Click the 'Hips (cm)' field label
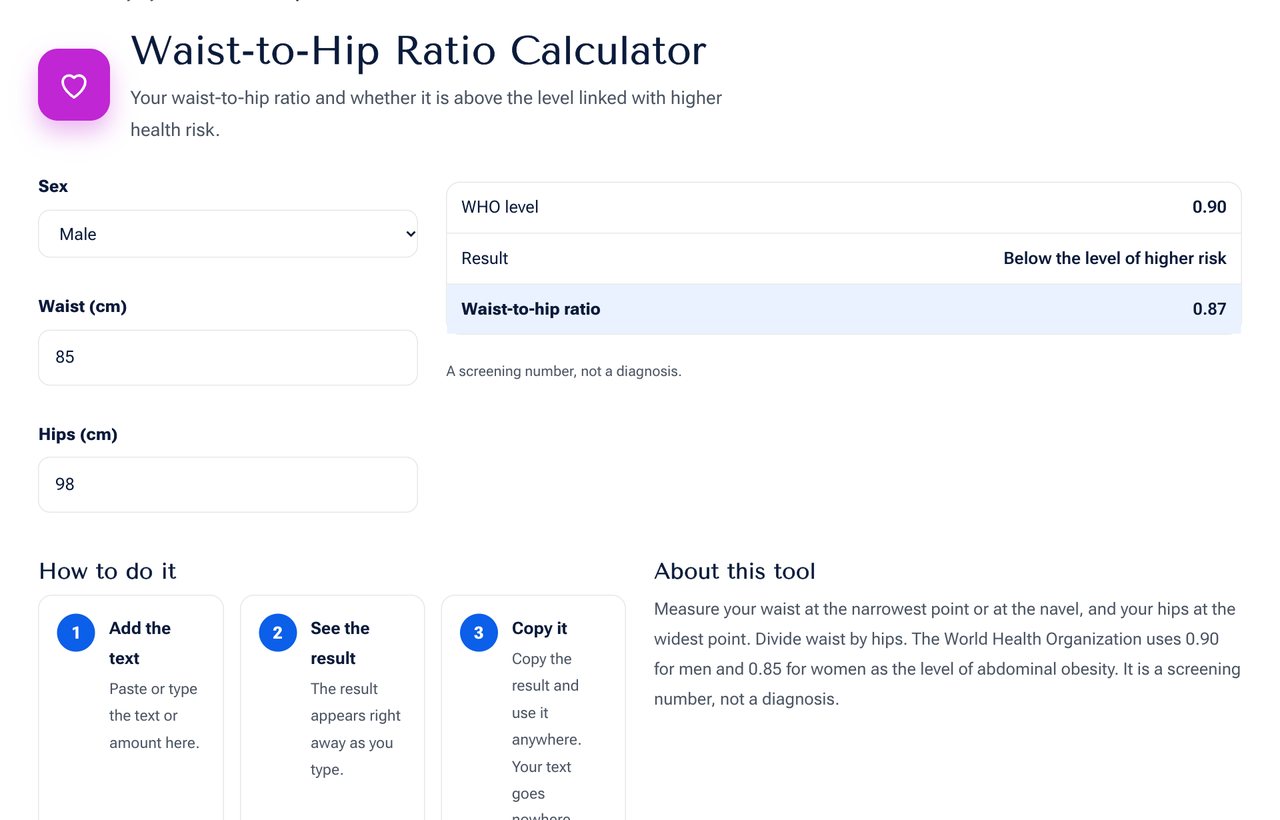1280x820 pixels. coord(78,434)
